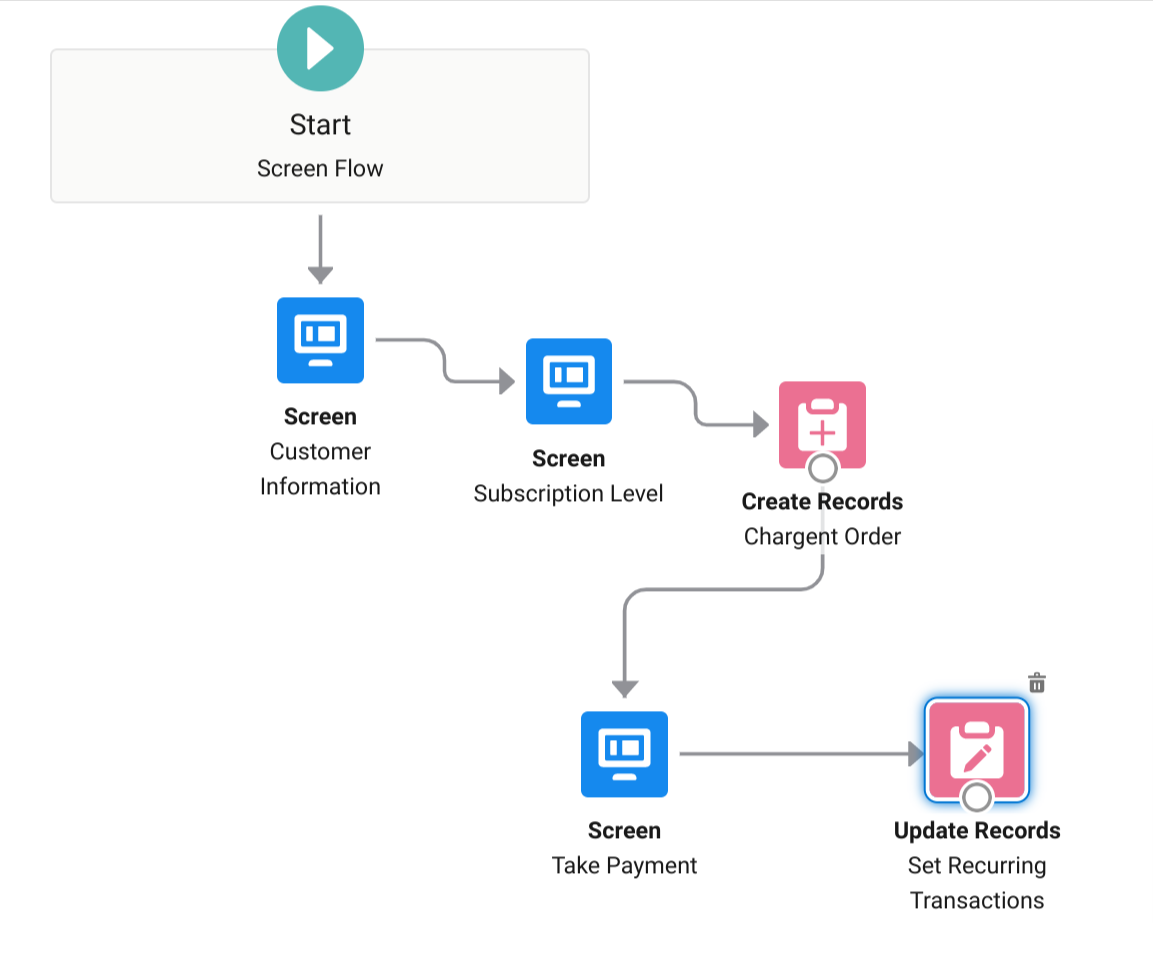Click the Start element play icon

(x=320, y=47)
